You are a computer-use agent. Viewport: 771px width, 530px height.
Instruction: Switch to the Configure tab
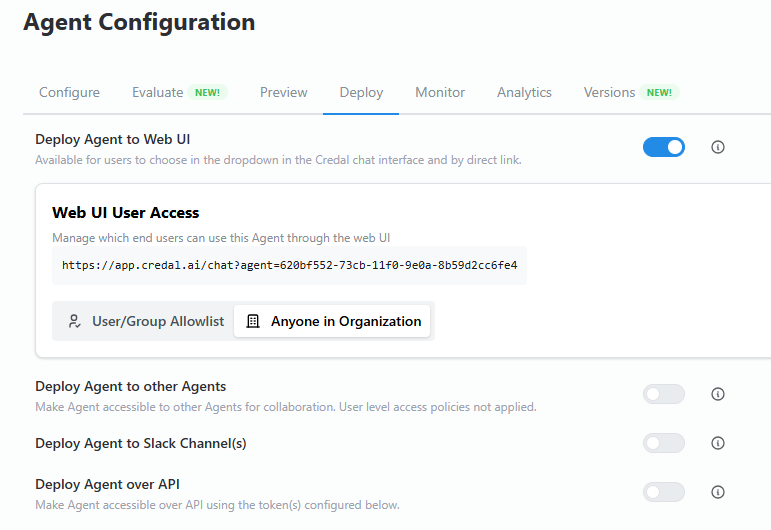69,92
